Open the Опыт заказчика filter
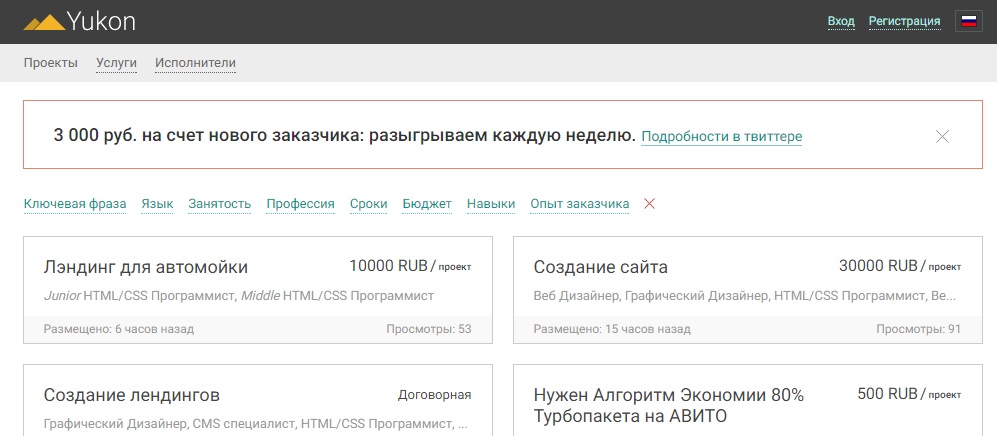Screen dimensions: 997x436 (579, 204)
